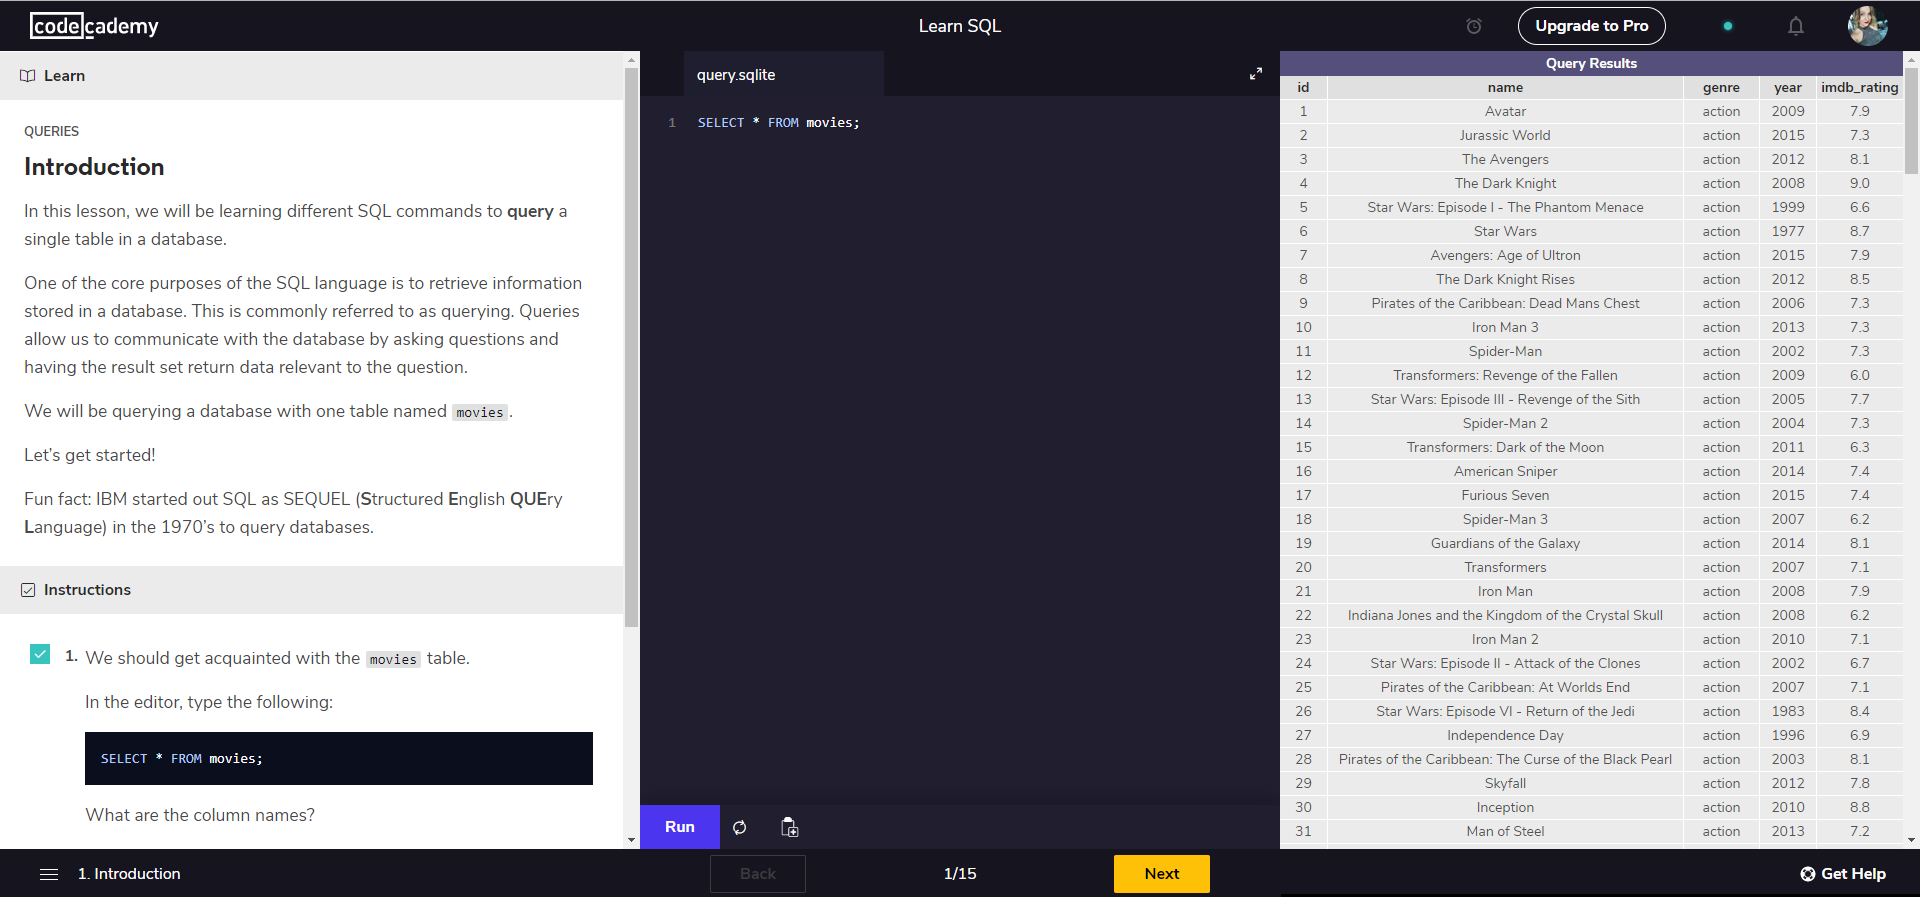Click the Upgrade to Pro button

[x=1591, y=26]
